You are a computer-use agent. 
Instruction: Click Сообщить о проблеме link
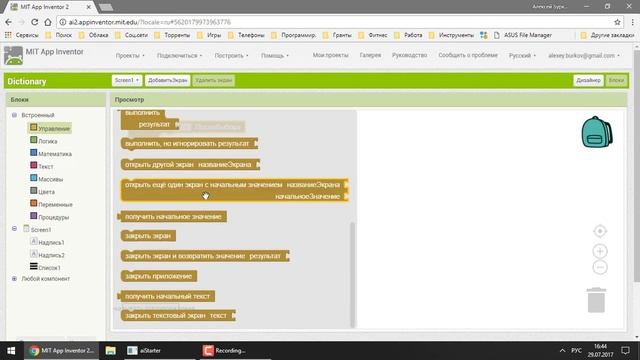coord(468,55)
